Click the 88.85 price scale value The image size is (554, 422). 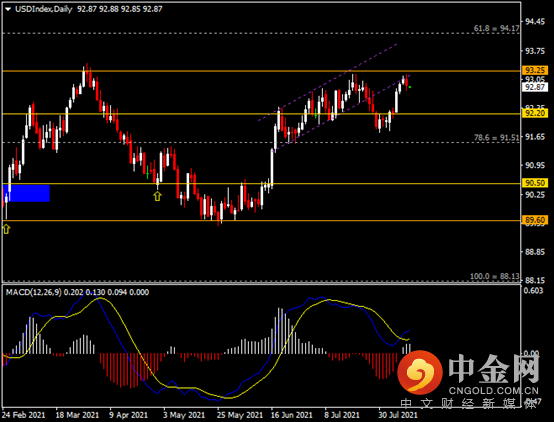535,252
